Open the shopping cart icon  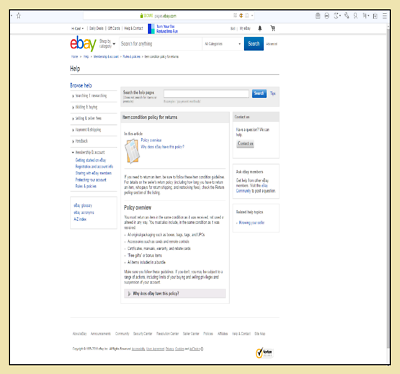(273, 28)
